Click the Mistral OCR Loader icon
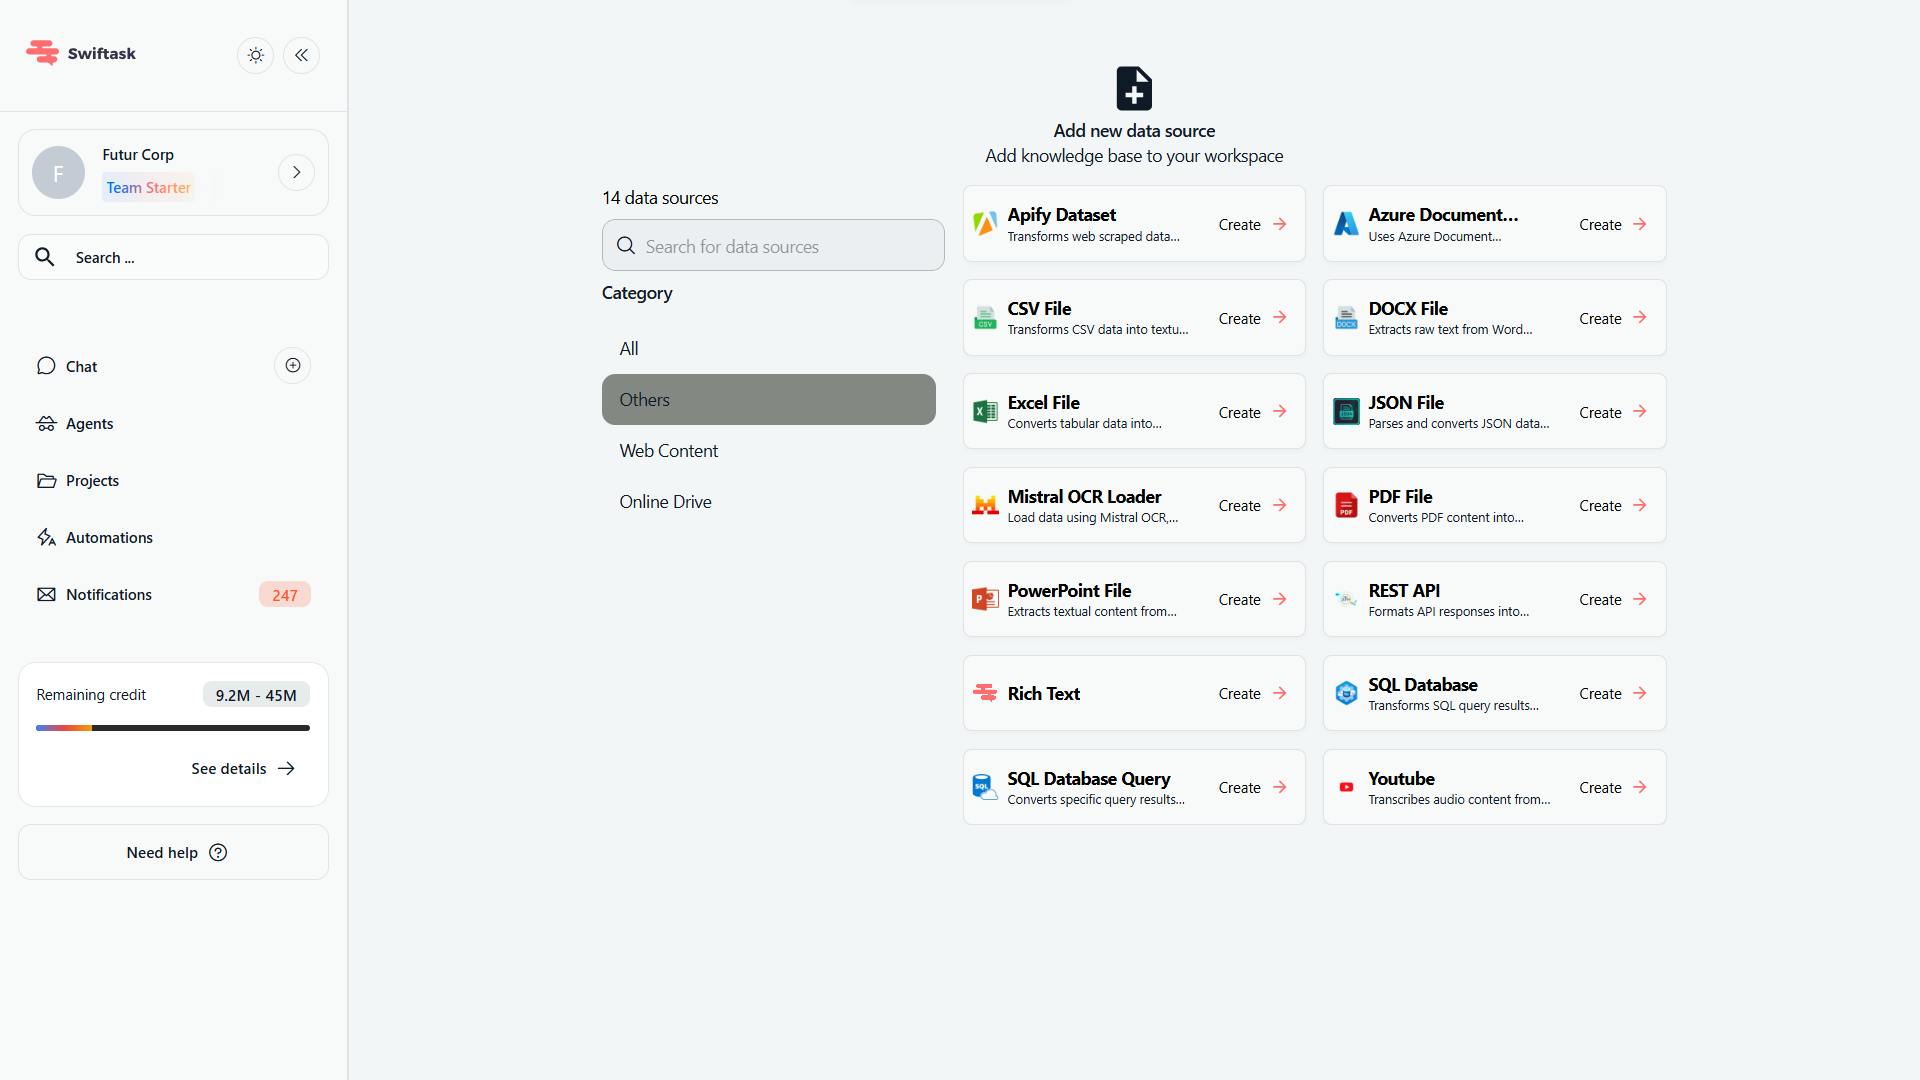The width and height of the screenshot is (1920, 1080). [x=985, y=506]
